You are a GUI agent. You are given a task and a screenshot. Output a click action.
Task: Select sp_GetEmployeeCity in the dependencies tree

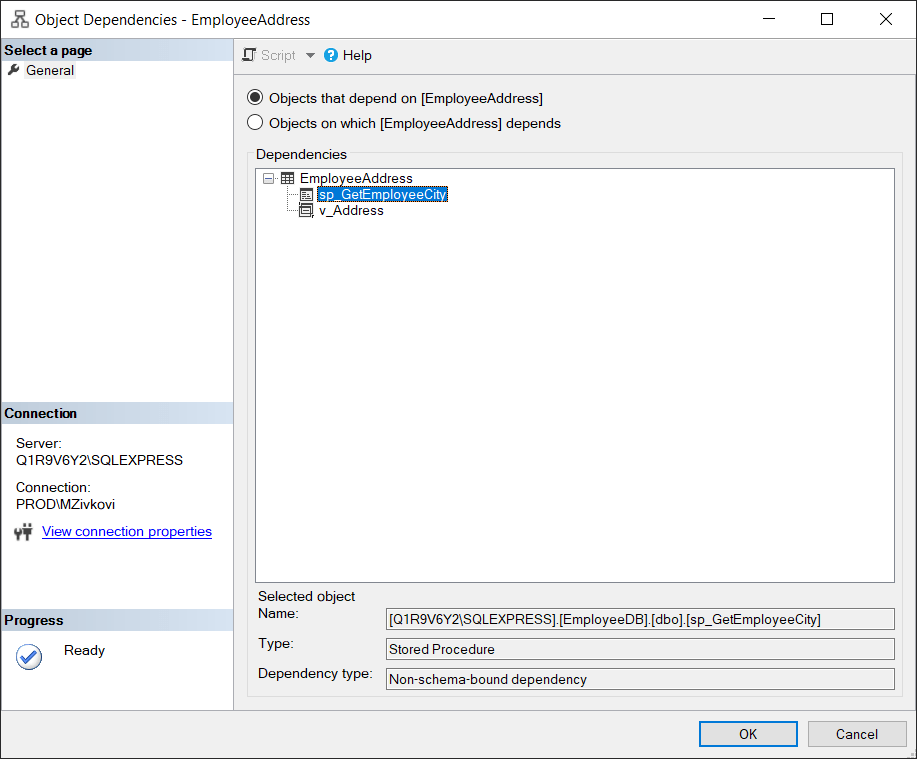pos(382,194)
